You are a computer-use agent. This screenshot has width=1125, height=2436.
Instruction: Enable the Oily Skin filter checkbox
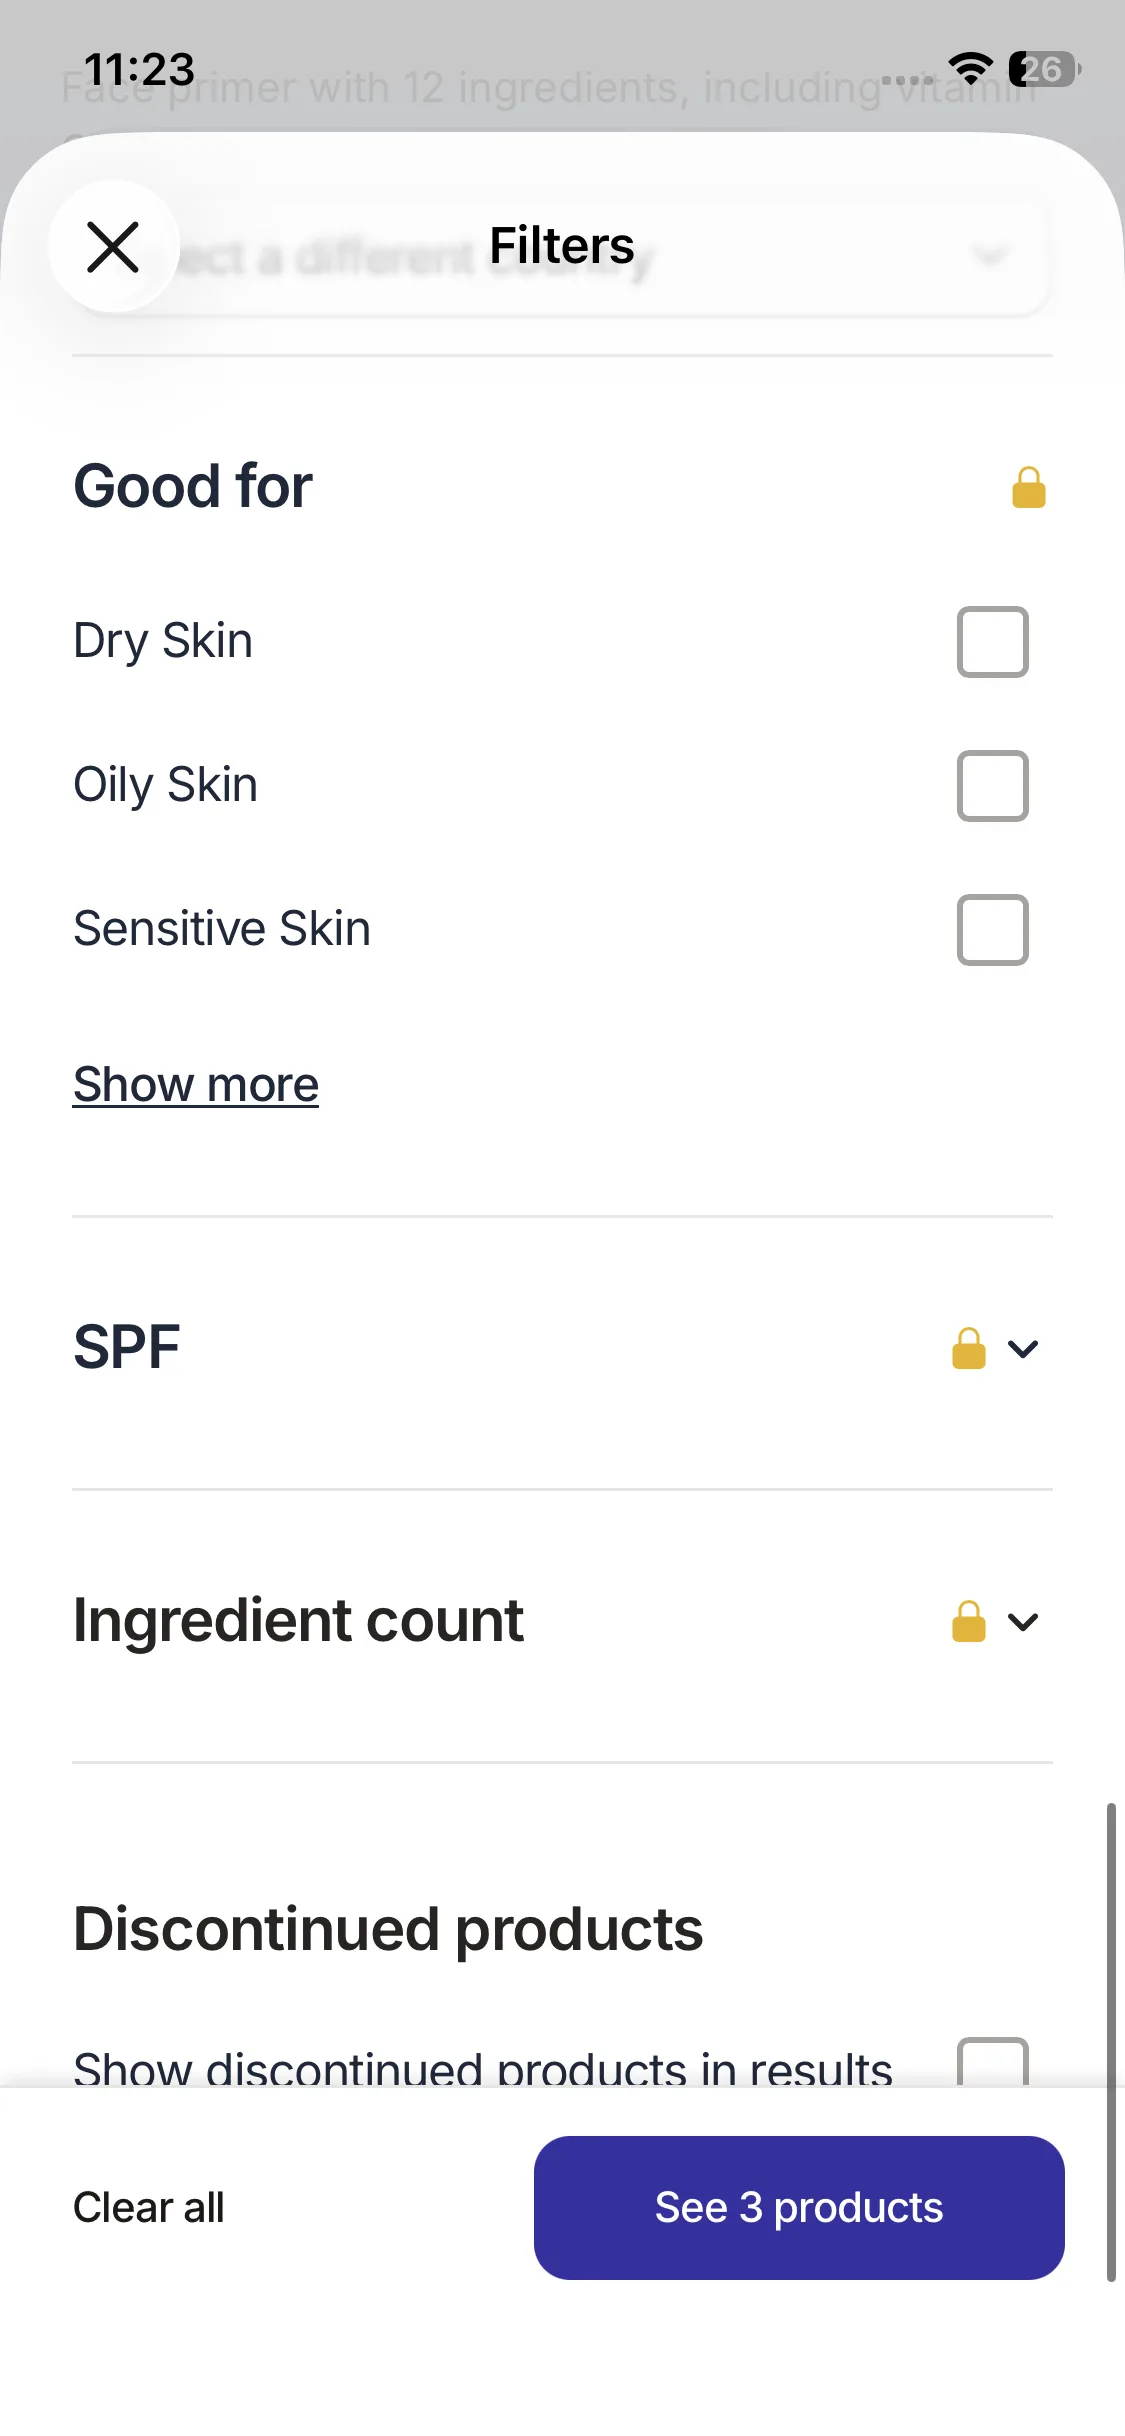(x=992, y=786)
